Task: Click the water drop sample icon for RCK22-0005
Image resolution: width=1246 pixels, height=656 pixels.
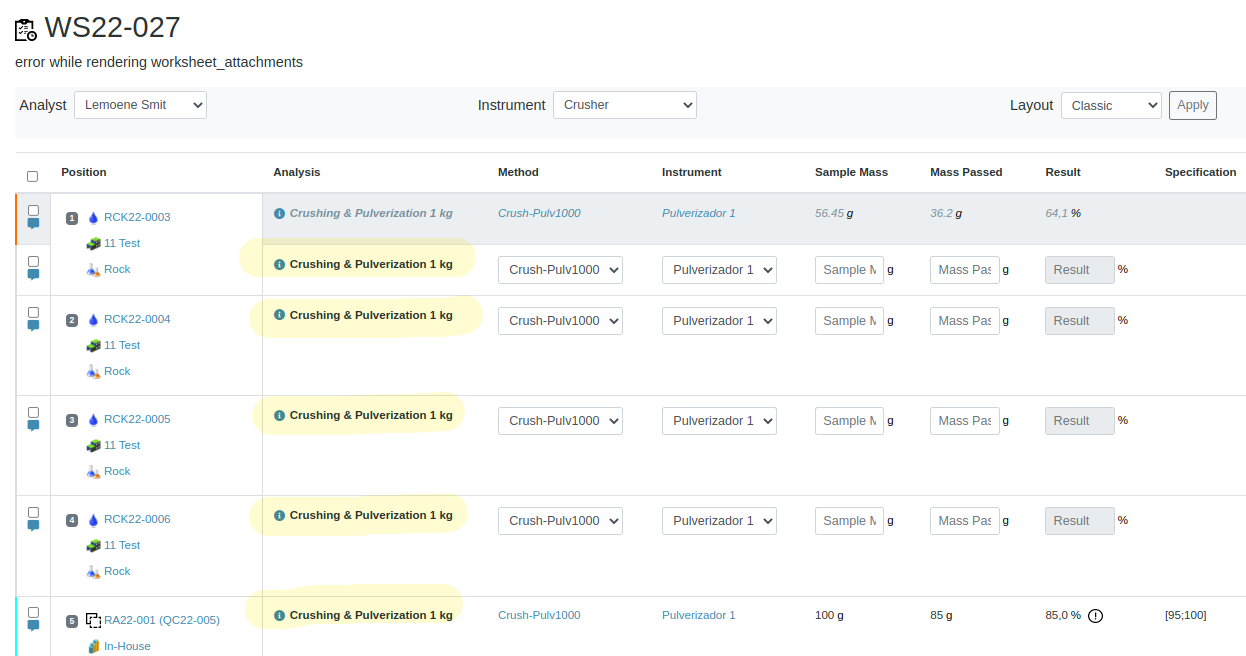Action: [x=93, y=420]
